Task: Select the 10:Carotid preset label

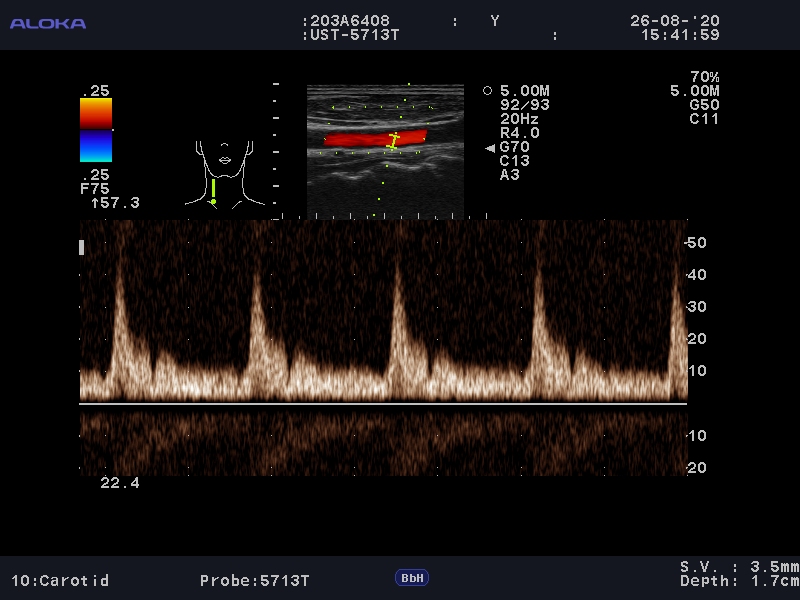Action: (60, 581)
